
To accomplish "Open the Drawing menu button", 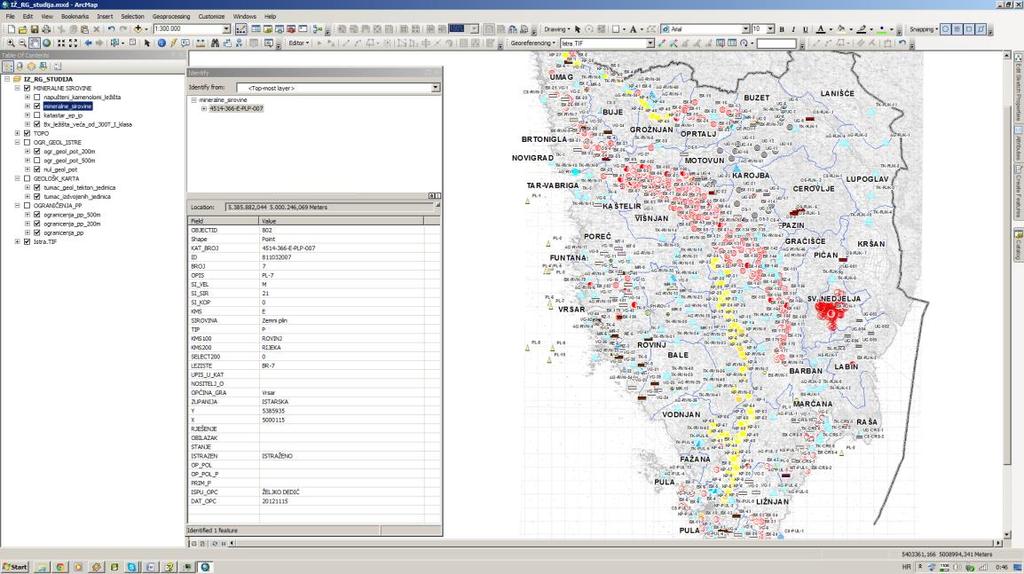I will point(556,29).
